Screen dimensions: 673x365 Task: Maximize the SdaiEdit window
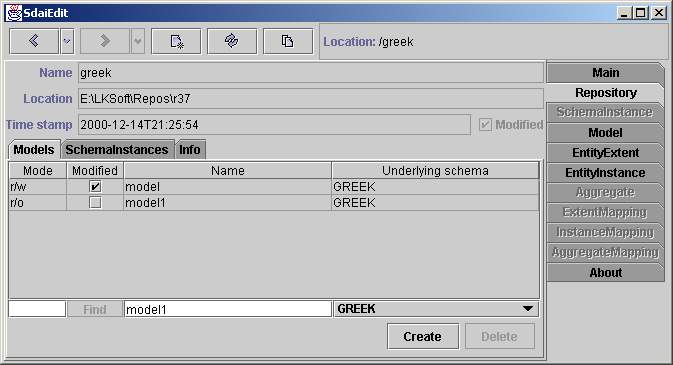640,13
